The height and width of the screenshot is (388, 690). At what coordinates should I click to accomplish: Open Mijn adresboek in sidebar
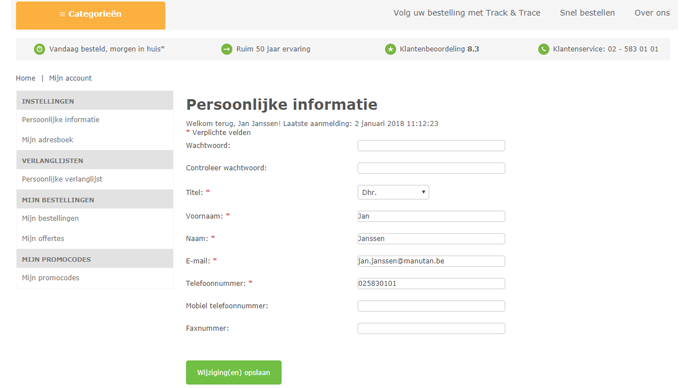48,140
